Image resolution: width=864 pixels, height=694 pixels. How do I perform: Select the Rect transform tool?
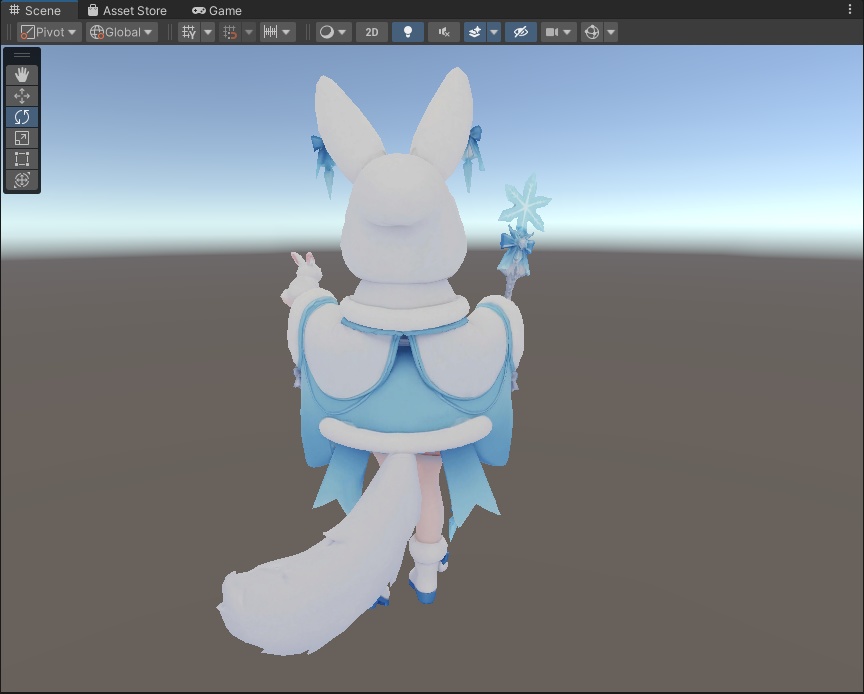[22, 160]
